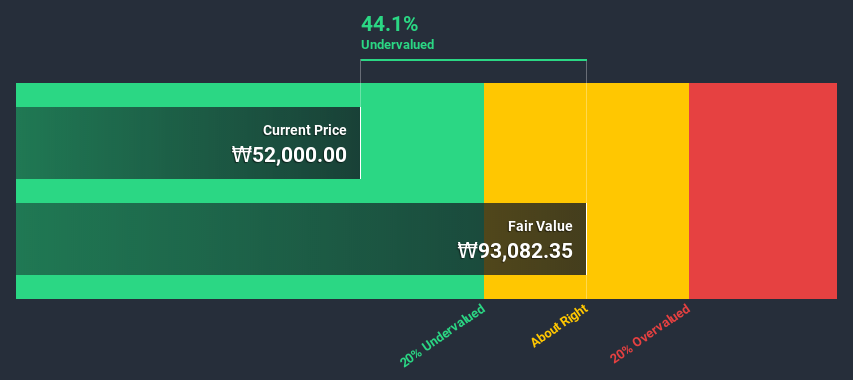Click the green bracket line above the chart
The height and width of the screenshot is (380, 853).
[473, 60]
